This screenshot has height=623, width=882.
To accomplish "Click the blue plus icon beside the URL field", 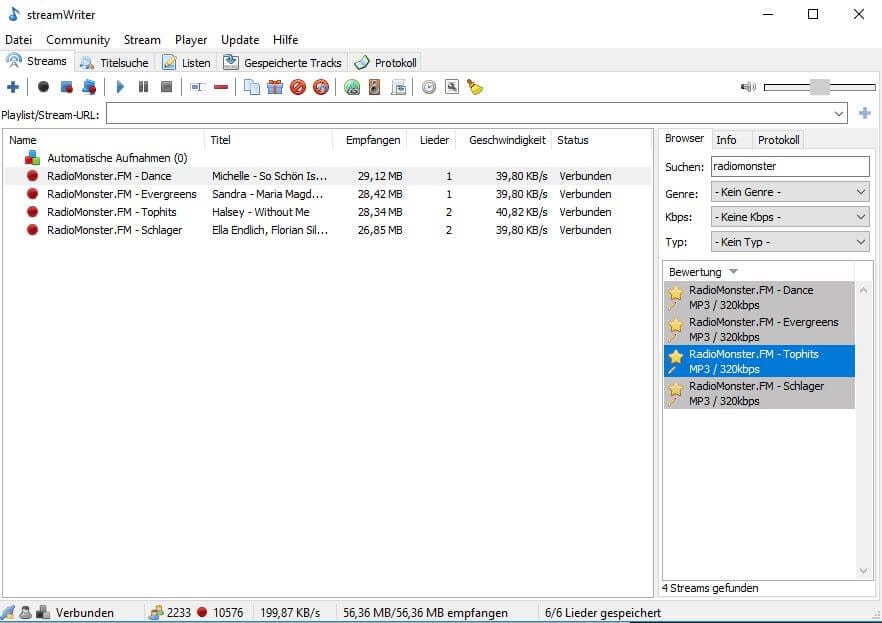I will click(x=865, y=114).
